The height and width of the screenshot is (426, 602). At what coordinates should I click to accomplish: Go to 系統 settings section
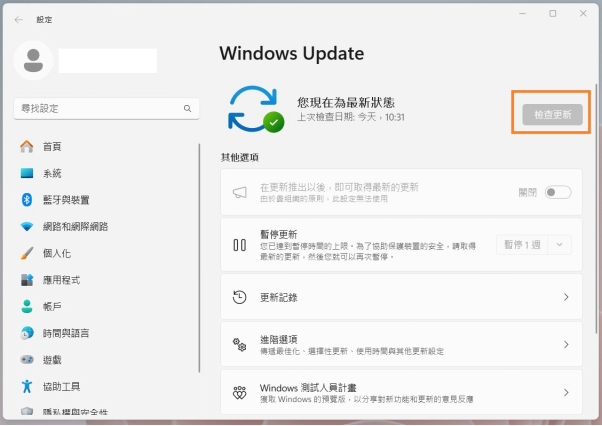(52, 173)
